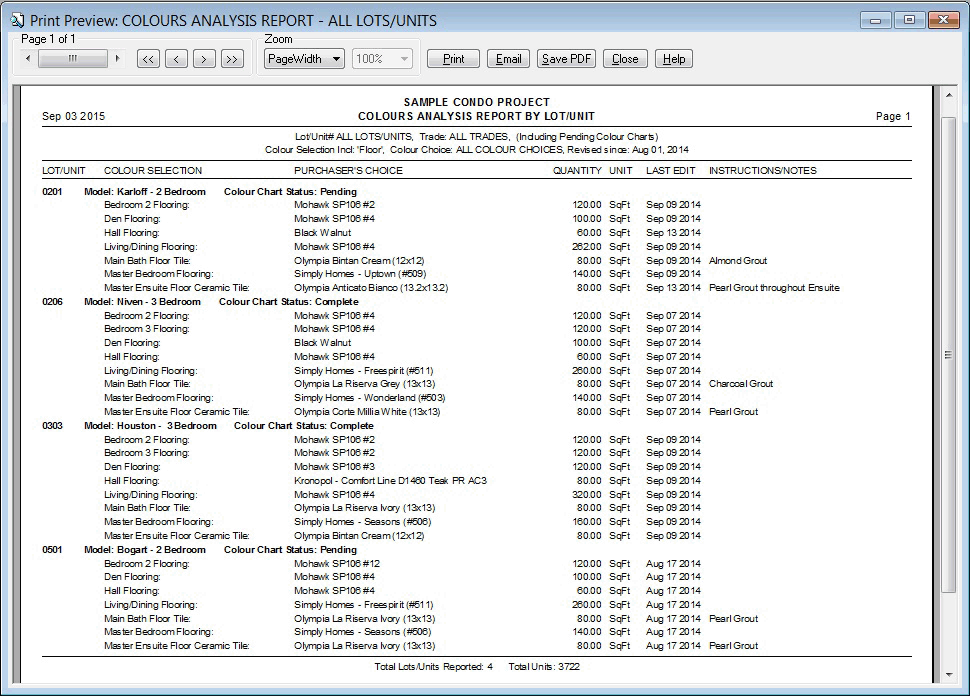Click 'Almond Grout' note
This screenshot has width=970, height=696.
point(738,260)
